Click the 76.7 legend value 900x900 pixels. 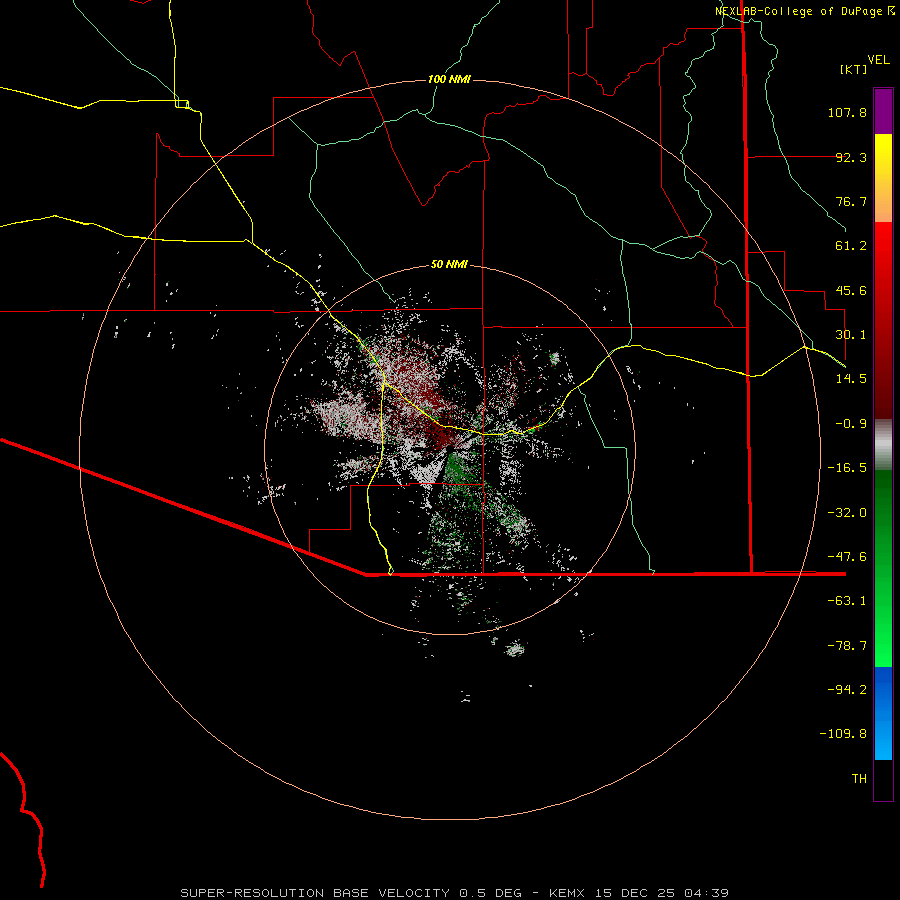coord(851,201)
